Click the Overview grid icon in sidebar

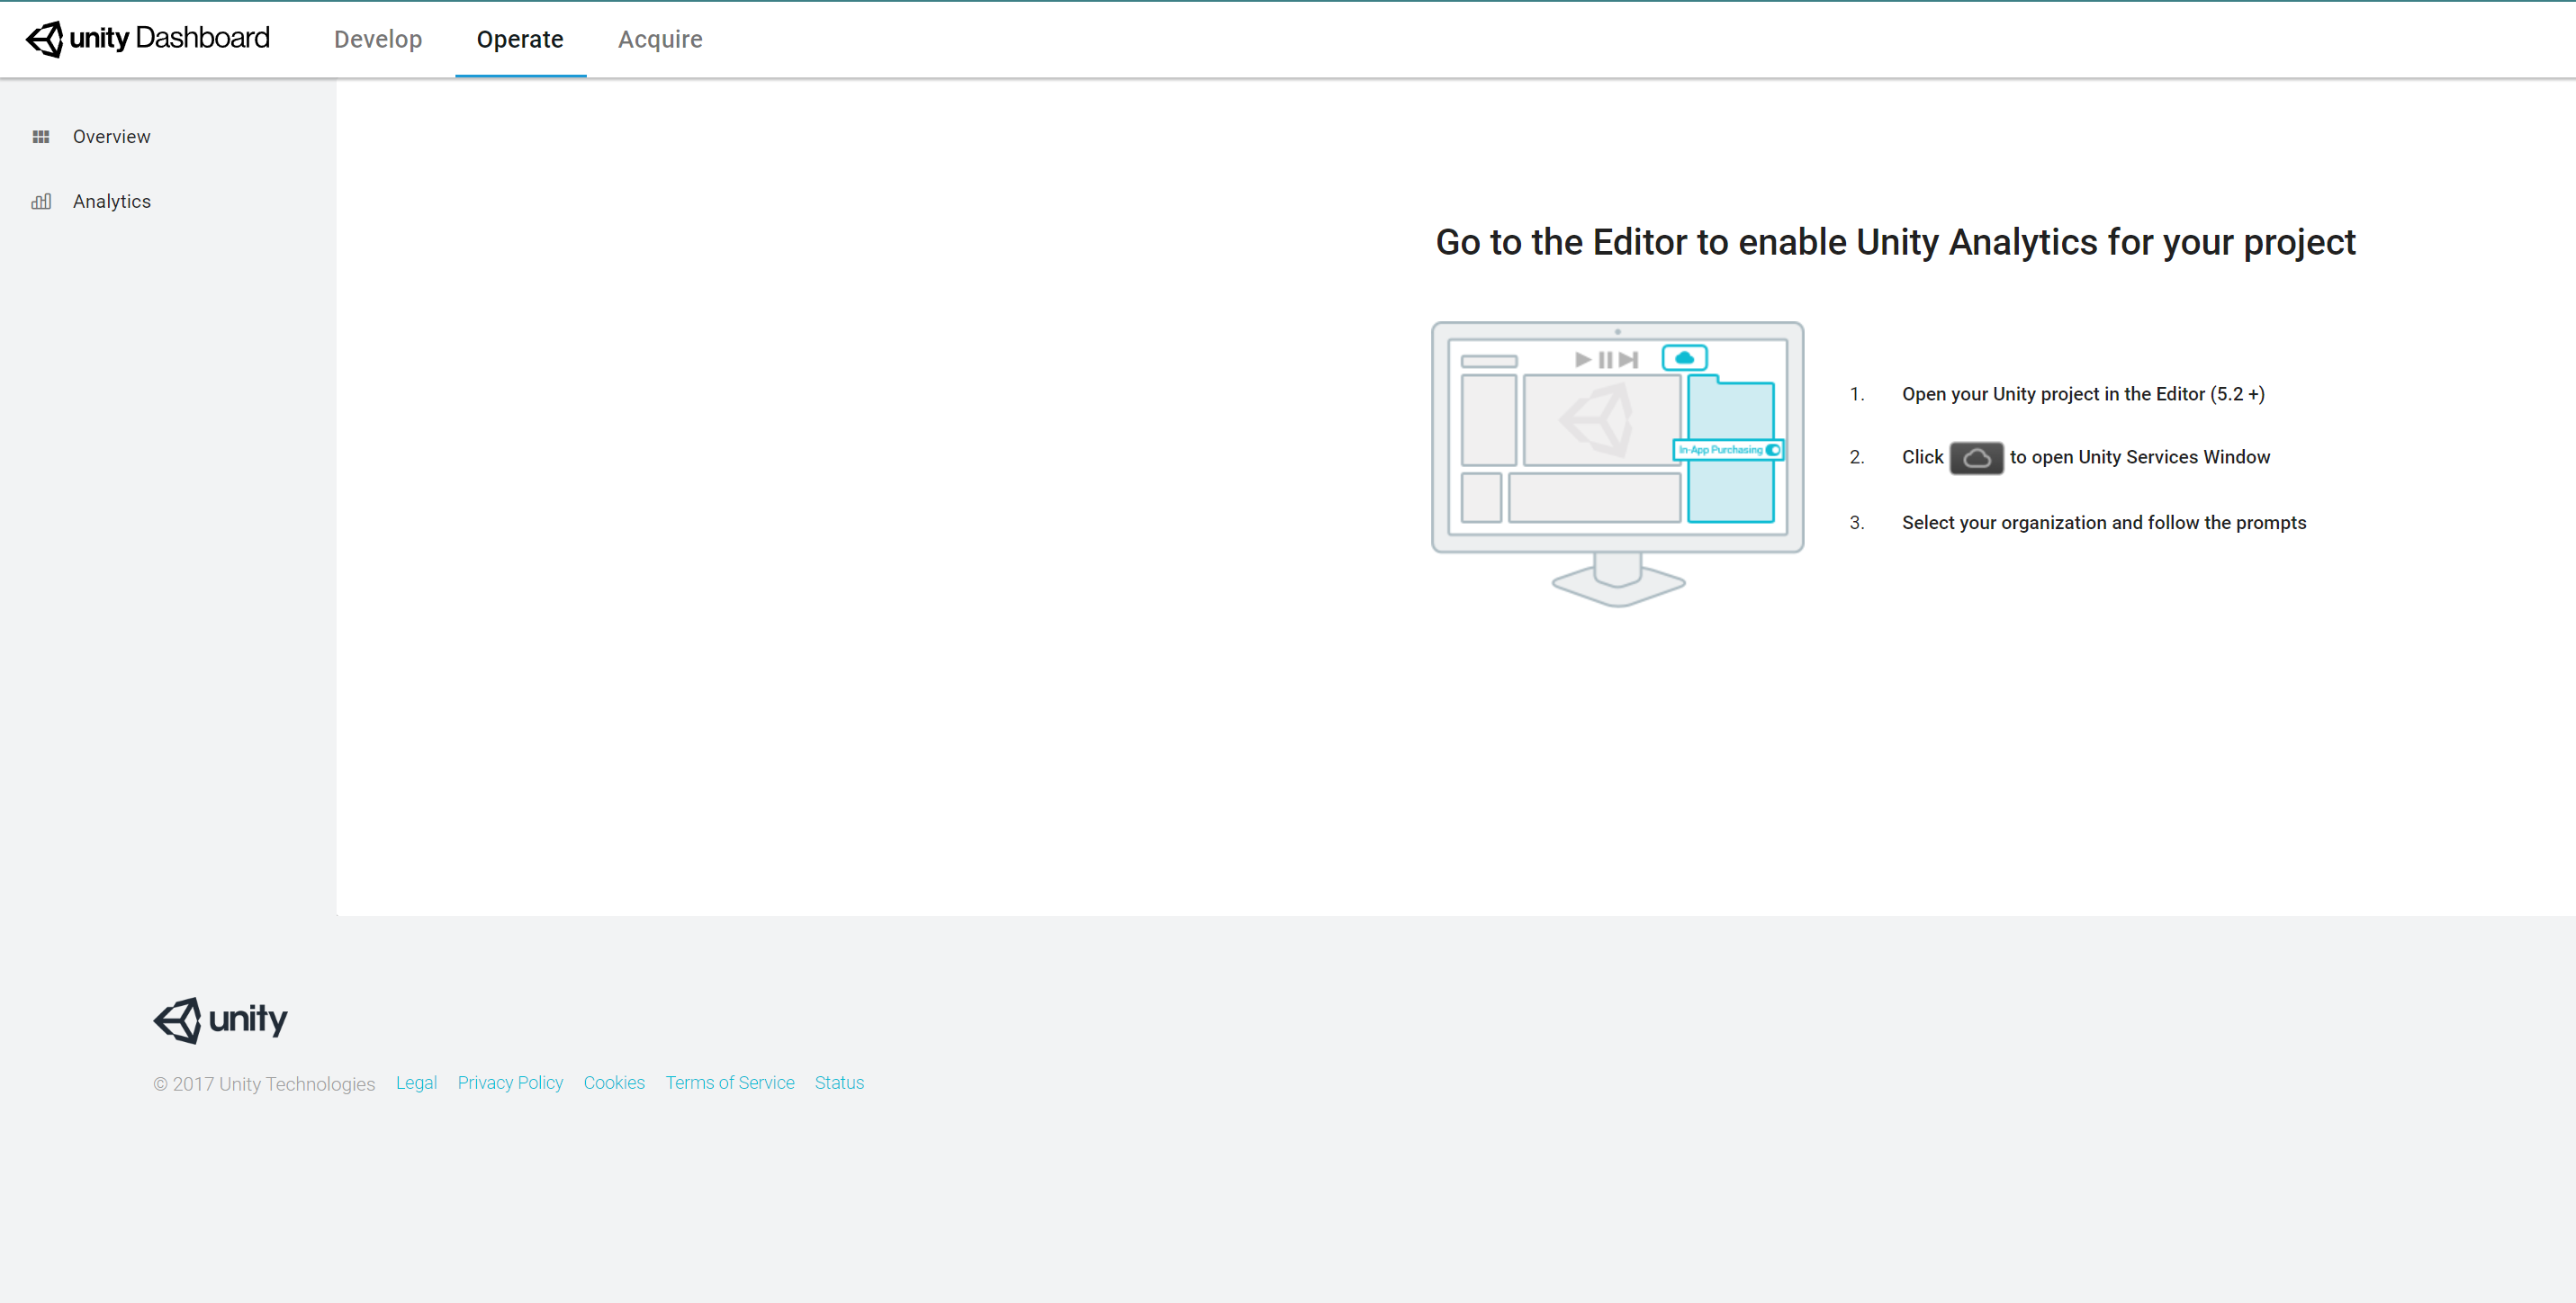41,137
